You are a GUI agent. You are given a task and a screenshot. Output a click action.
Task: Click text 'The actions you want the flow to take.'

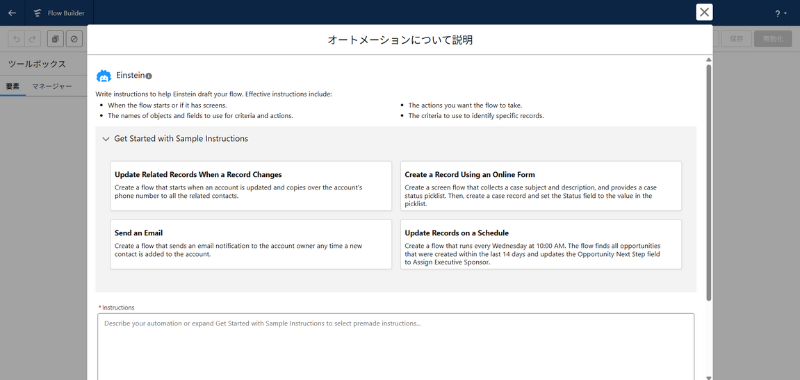click(x=465, y=106)
